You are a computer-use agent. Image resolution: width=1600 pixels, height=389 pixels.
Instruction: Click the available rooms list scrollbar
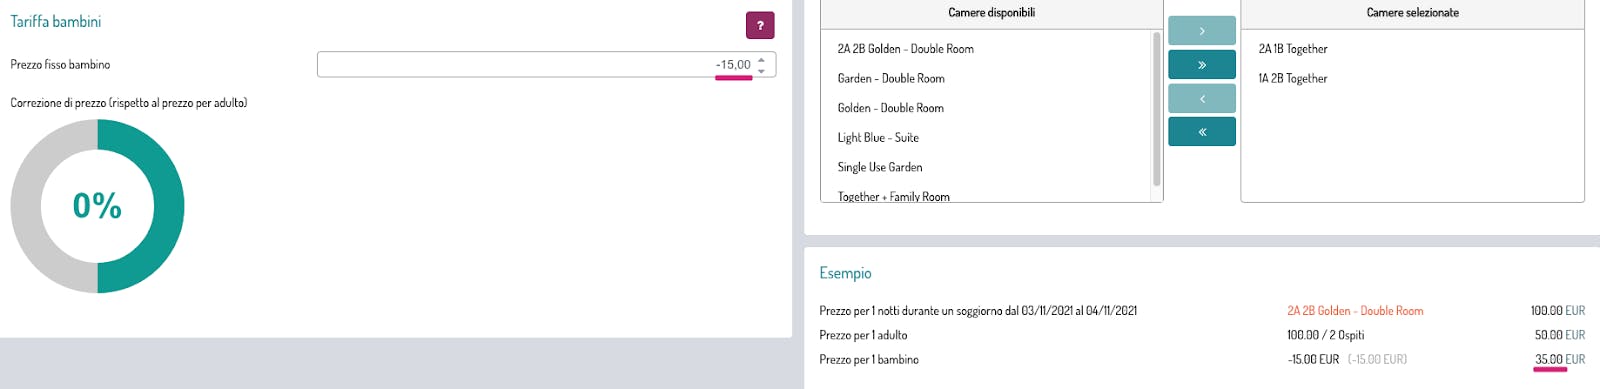(1157, 109)
